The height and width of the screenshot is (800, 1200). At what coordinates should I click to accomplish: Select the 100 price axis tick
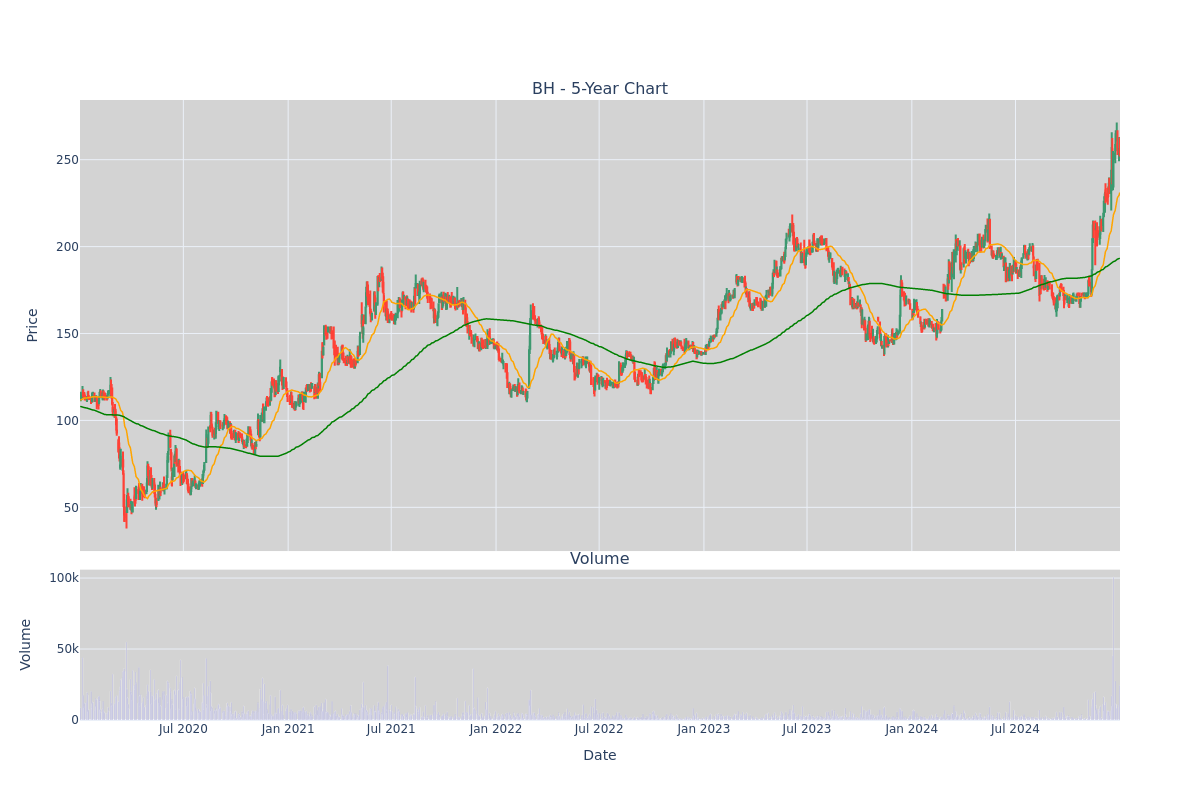[x=66, y=421]
